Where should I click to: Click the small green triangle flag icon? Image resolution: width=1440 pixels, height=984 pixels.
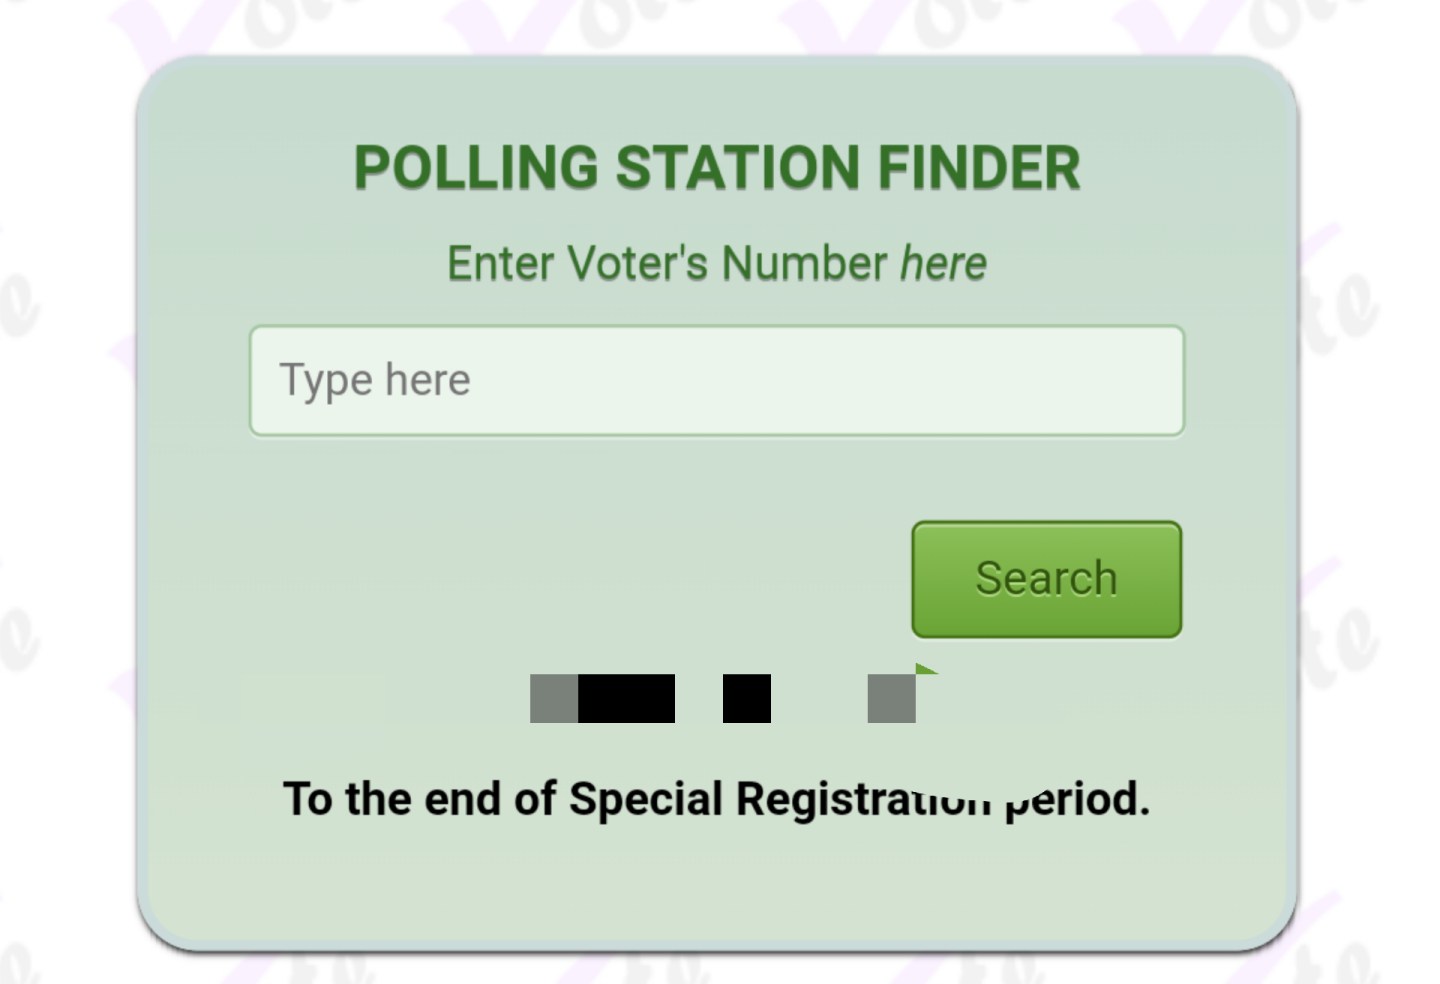point(925,669)
